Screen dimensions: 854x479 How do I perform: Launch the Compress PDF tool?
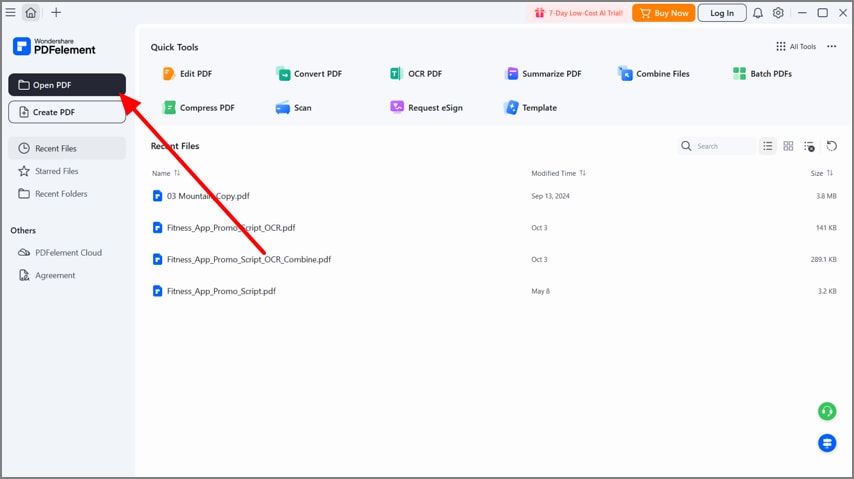tap(199, 108)
